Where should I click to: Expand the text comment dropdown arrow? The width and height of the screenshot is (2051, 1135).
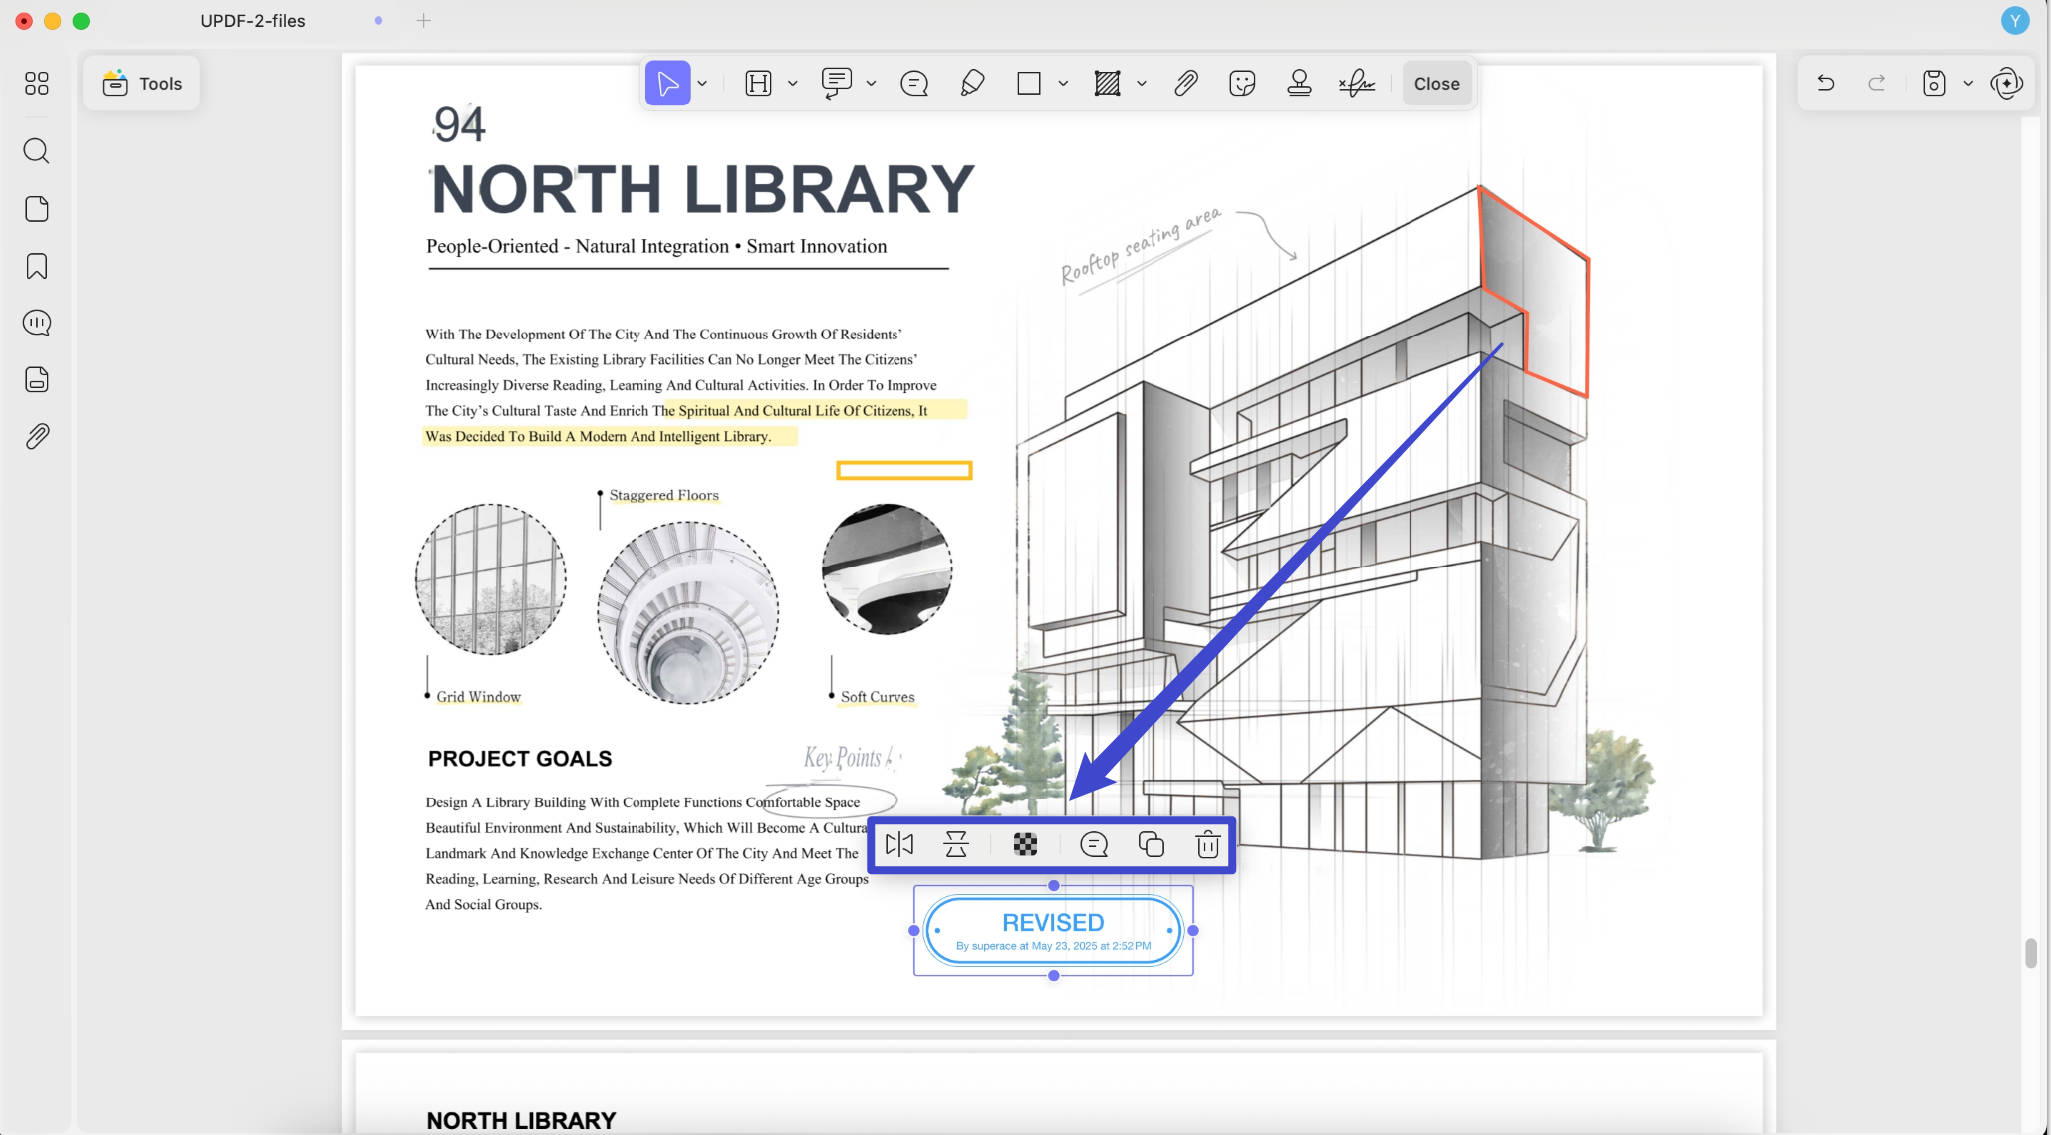coord(871,84)
